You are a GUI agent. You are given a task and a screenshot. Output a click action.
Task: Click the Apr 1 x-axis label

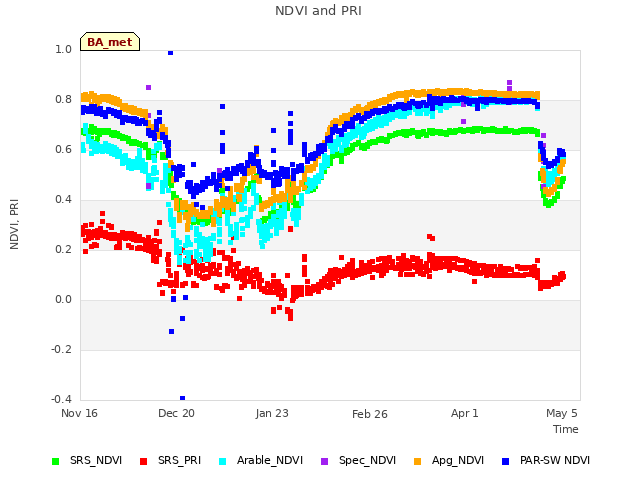click(x=464, y=413)
